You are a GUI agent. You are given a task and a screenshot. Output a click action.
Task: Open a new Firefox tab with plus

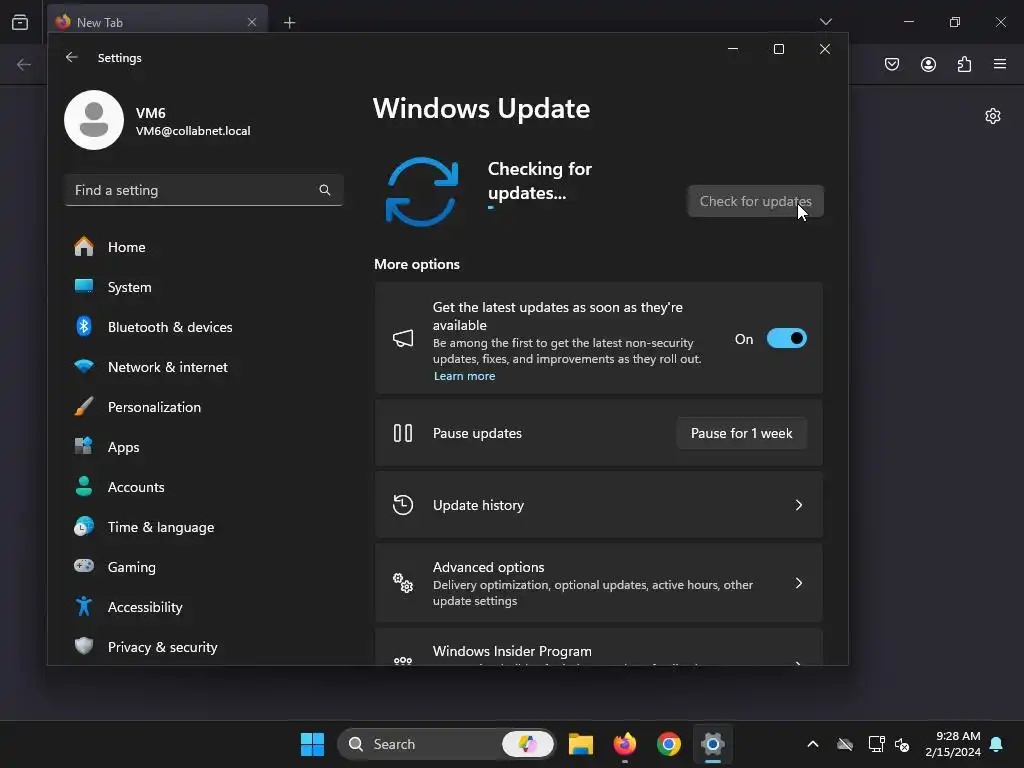coord(289,22)
